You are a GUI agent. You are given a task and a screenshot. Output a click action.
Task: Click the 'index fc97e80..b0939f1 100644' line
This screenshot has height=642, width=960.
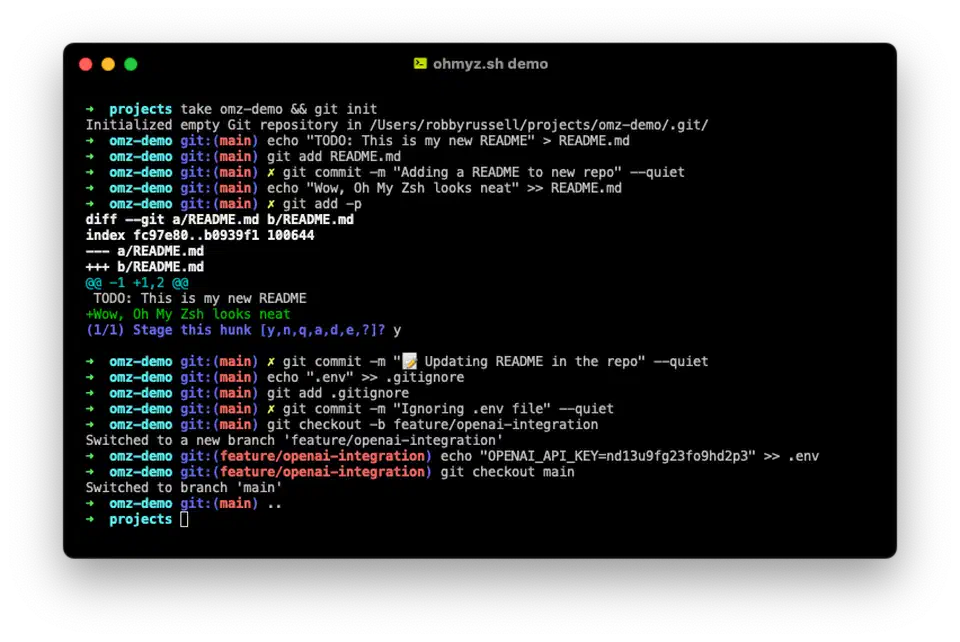(200, 236)
